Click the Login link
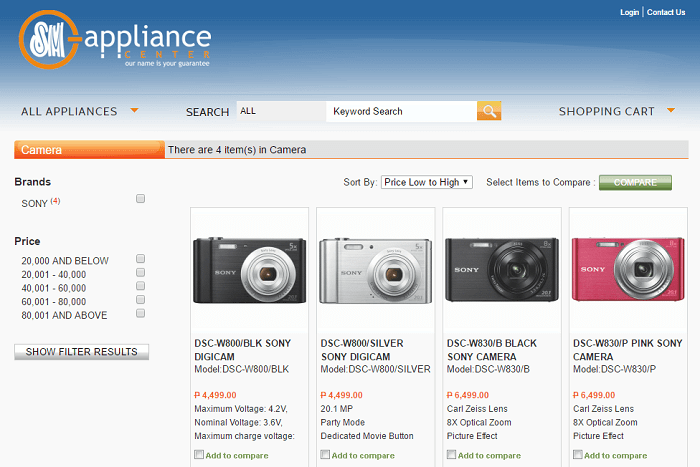The width and height of the screenshot is (700, 467). (629, 12)
